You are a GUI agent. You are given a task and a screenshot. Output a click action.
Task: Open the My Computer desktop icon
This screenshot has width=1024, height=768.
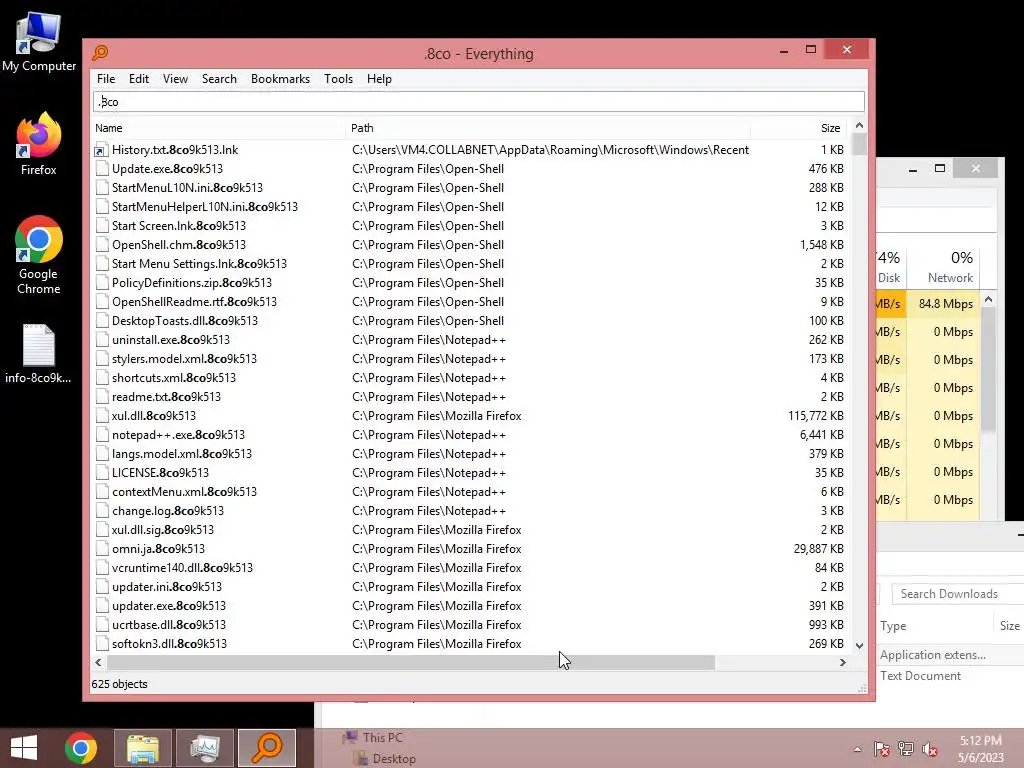39,42
